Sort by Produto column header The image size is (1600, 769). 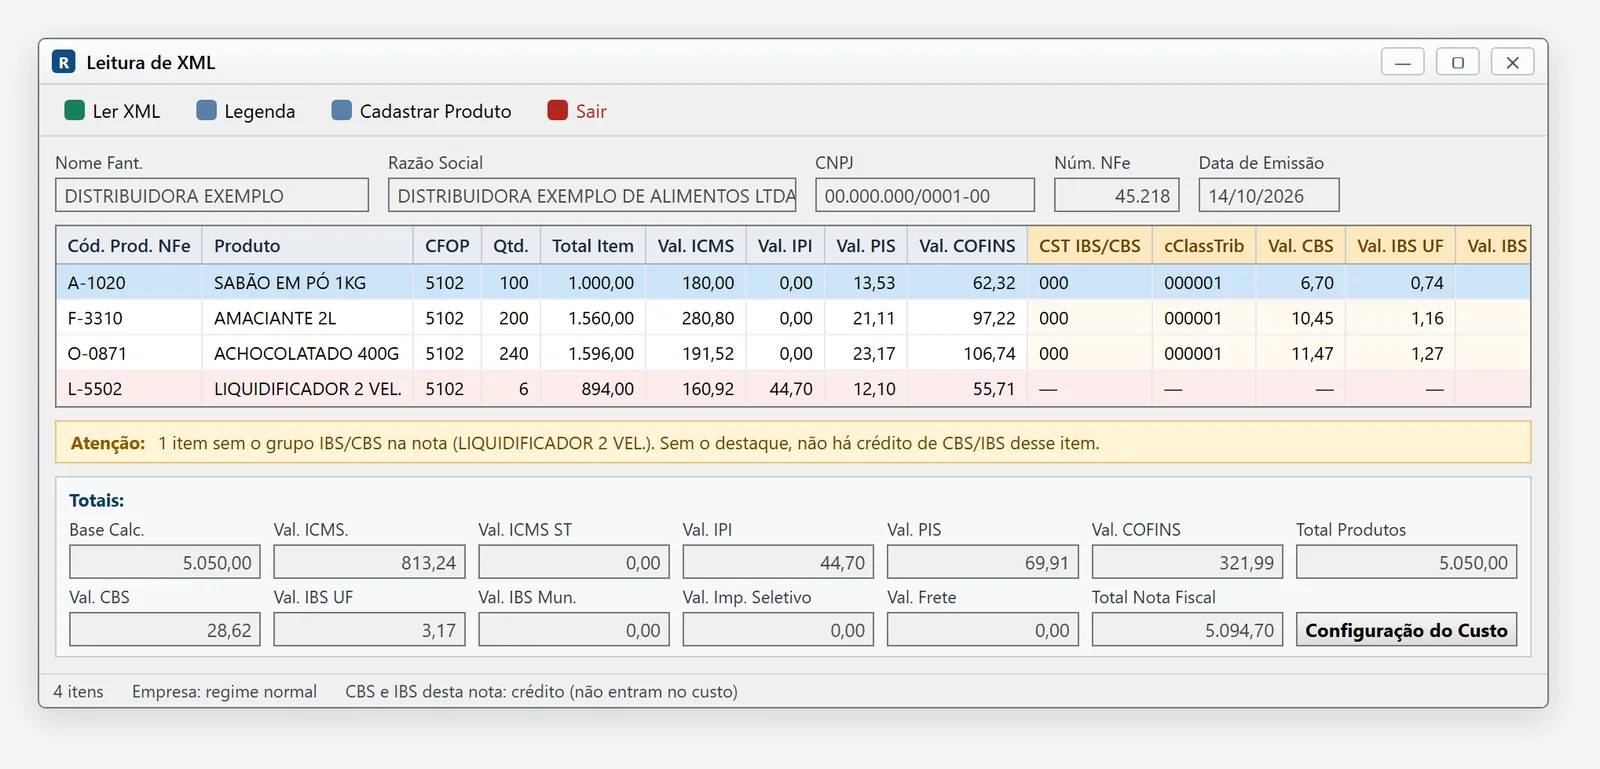[307, 246]
